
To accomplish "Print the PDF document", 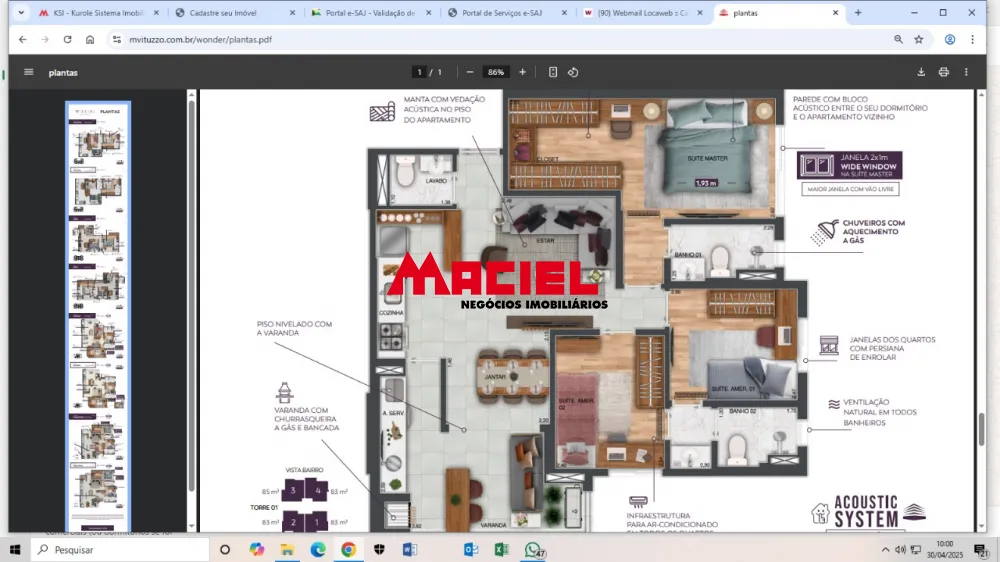I will point(944,72).
